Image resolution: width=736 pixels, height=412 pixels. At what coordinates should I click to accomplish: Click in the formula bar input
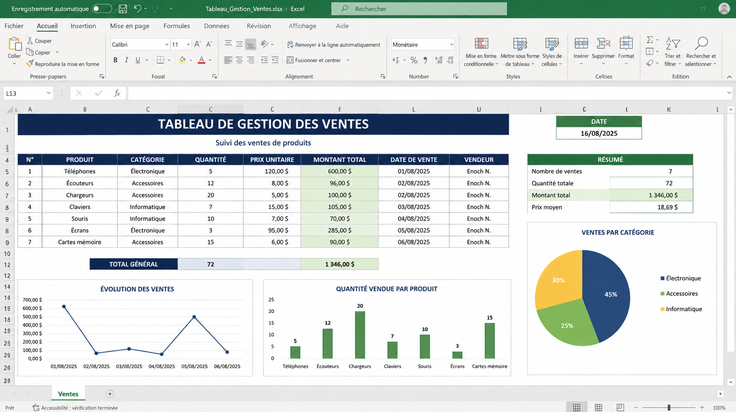coord(427,93)
